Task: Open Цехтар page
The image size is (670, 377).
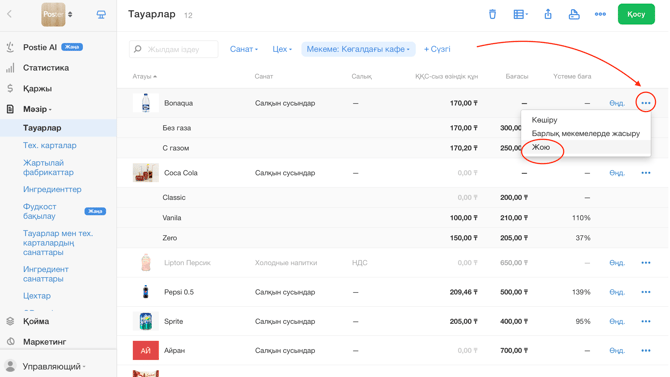Action: pos(37,296)
